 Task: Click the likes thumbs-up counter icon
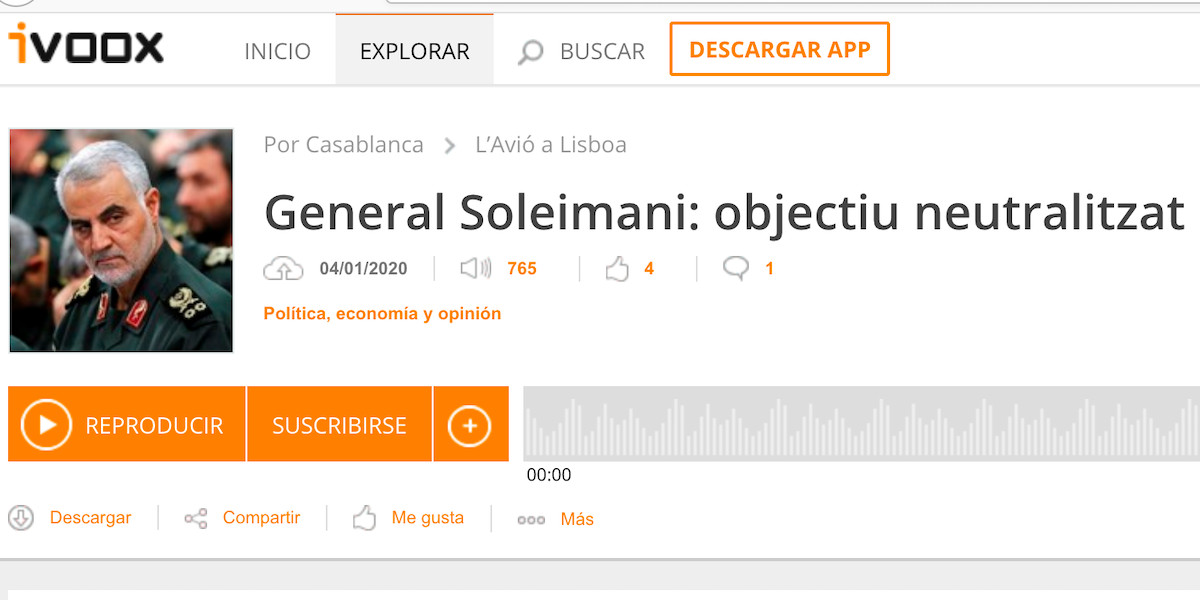[x=617, y=268]
